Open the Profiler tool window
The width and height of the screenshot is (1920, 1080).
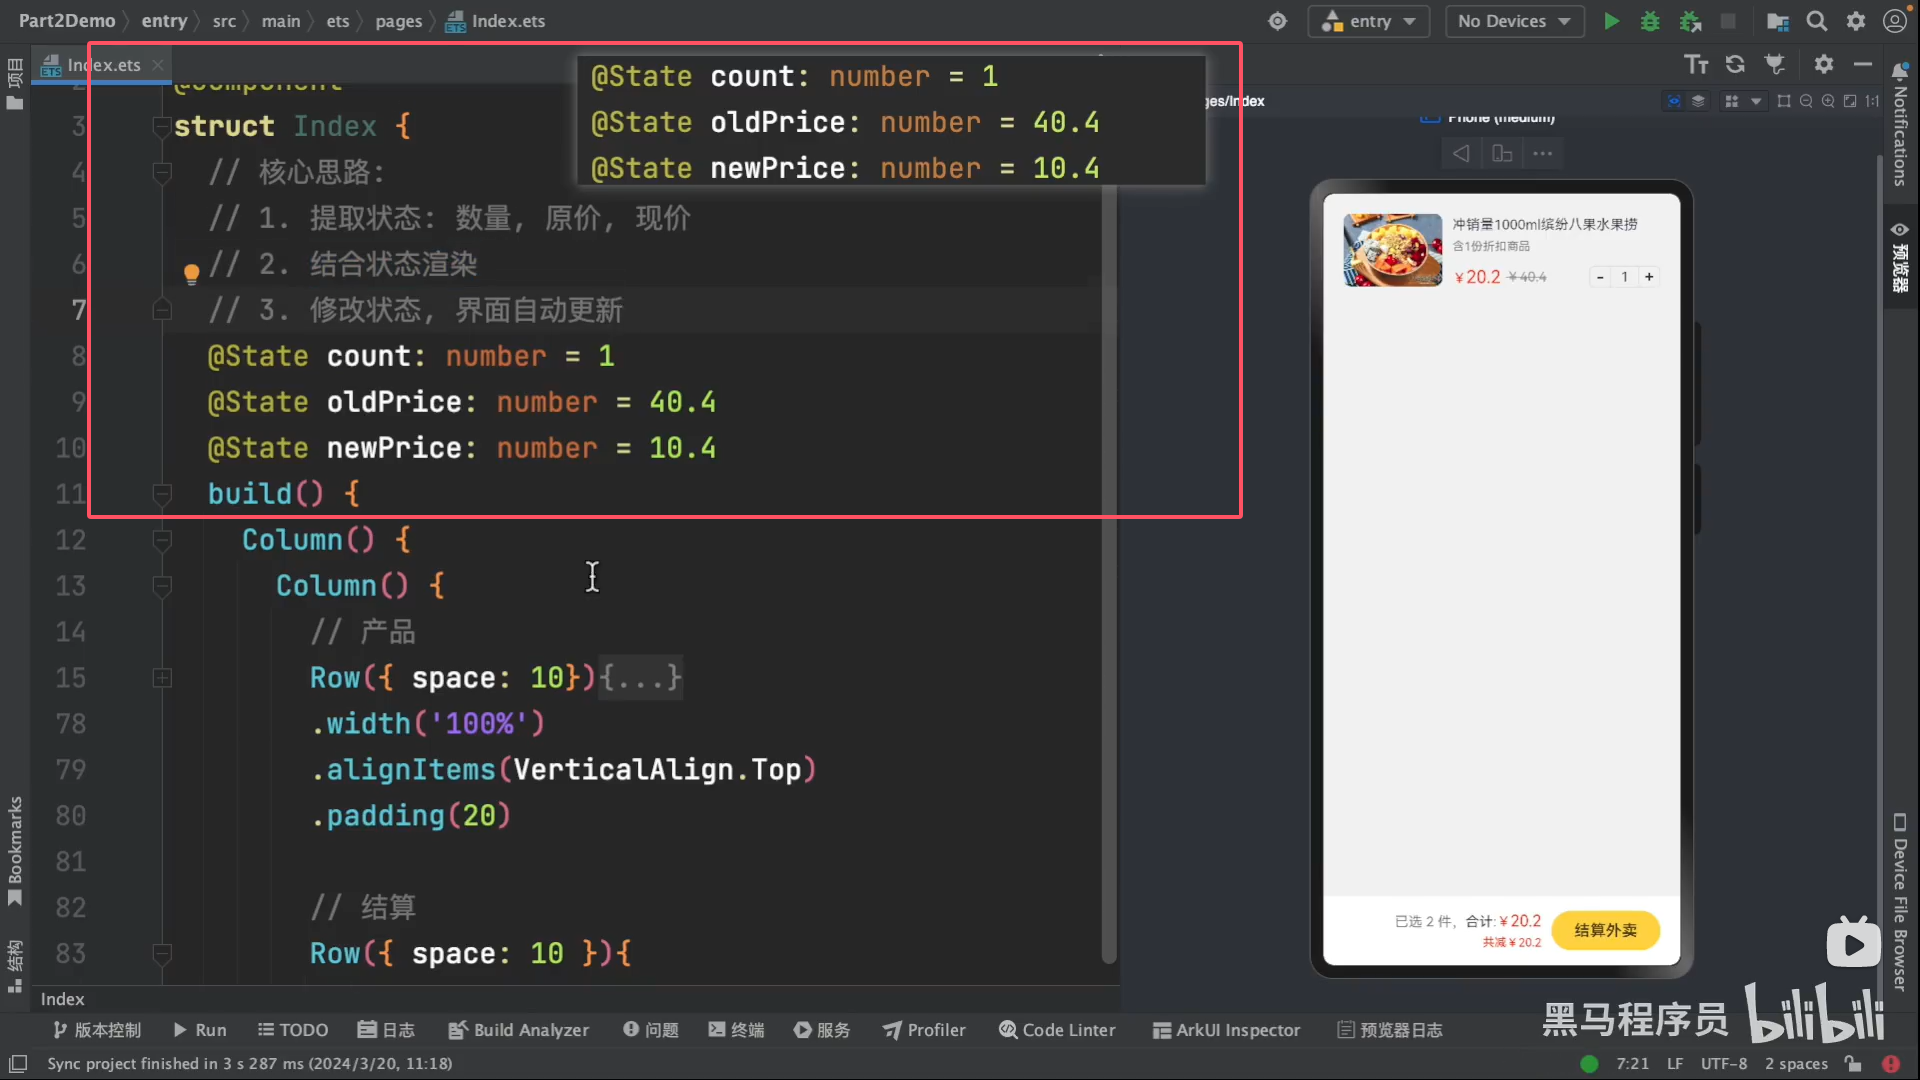click(924, 1030)
